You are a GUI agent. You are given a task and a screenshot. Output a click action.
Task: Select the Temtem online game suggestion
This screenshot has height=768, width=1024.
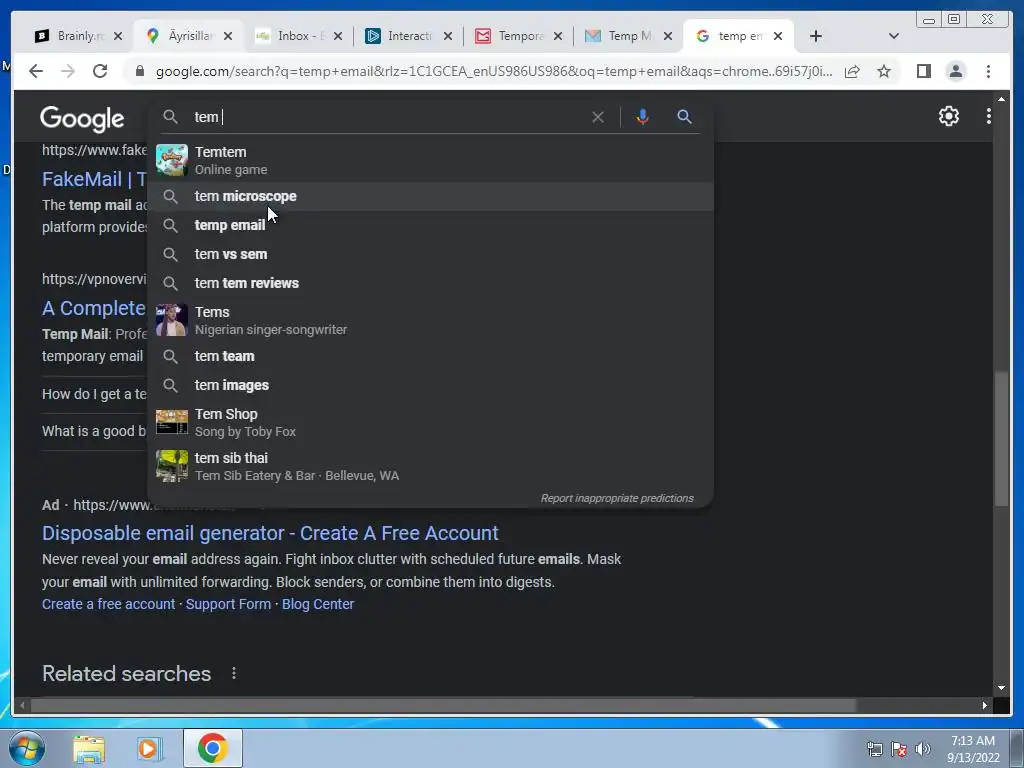(430, 160)
